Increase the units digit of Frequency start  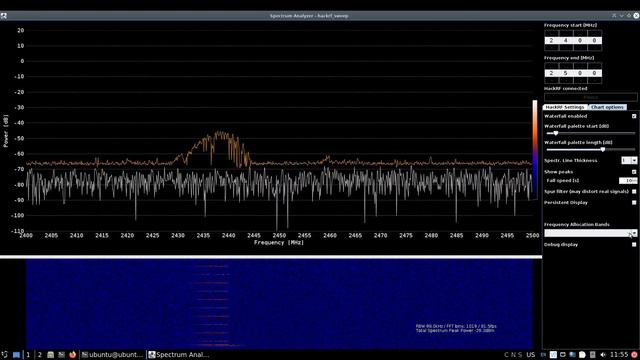(594, 33)
